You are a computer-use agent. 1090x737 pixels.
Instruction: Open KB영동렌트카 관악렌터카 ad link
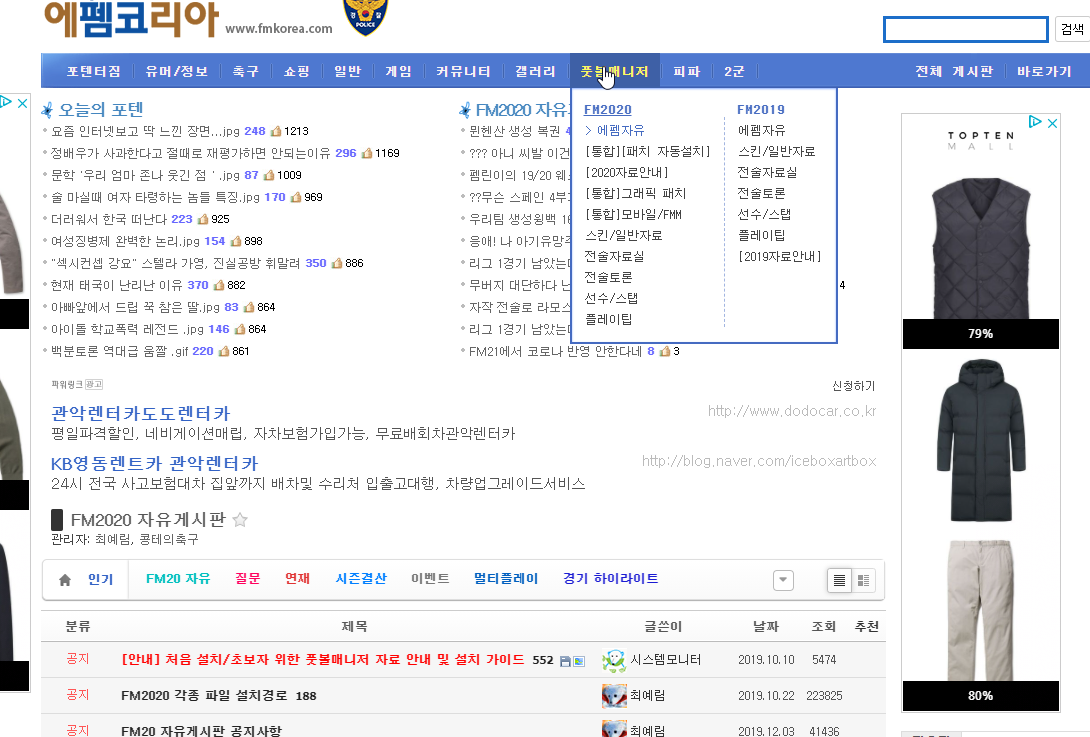(154, 464)
